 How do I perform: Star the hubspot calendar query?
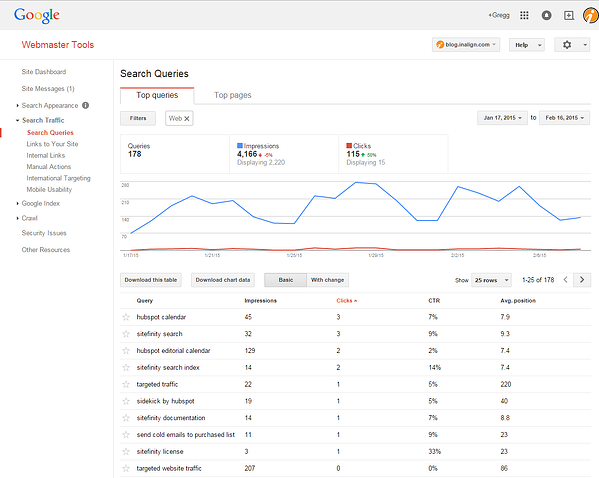(126, 317)
